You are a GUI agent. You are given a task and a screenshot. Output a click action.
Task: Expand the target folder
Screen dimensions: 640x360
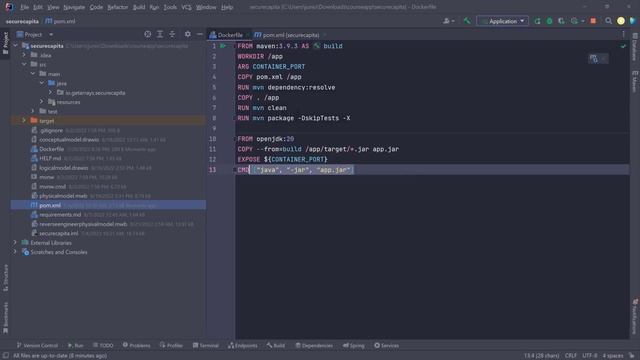(x=24, y=121)
